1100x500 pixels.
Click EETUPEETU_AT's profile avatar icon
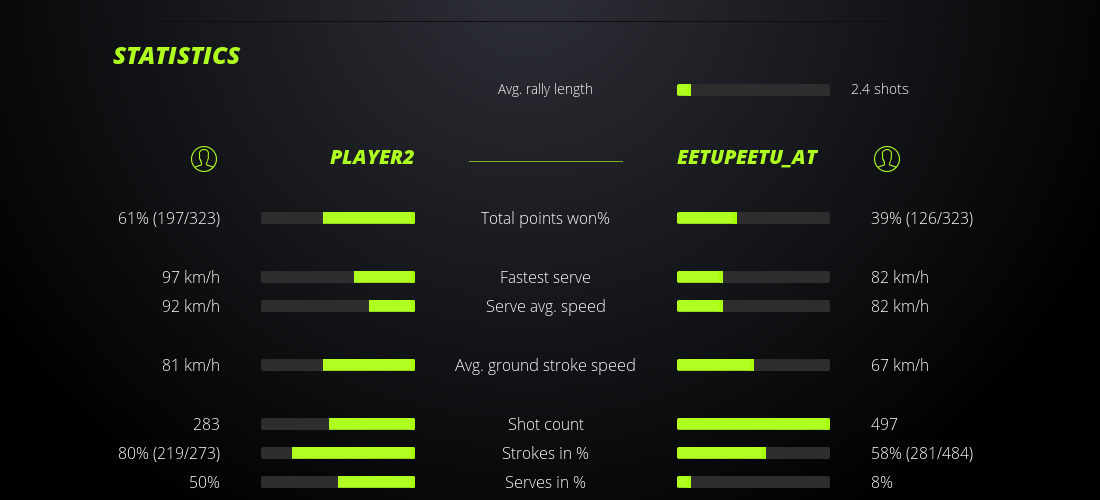(x=886, y=158)
